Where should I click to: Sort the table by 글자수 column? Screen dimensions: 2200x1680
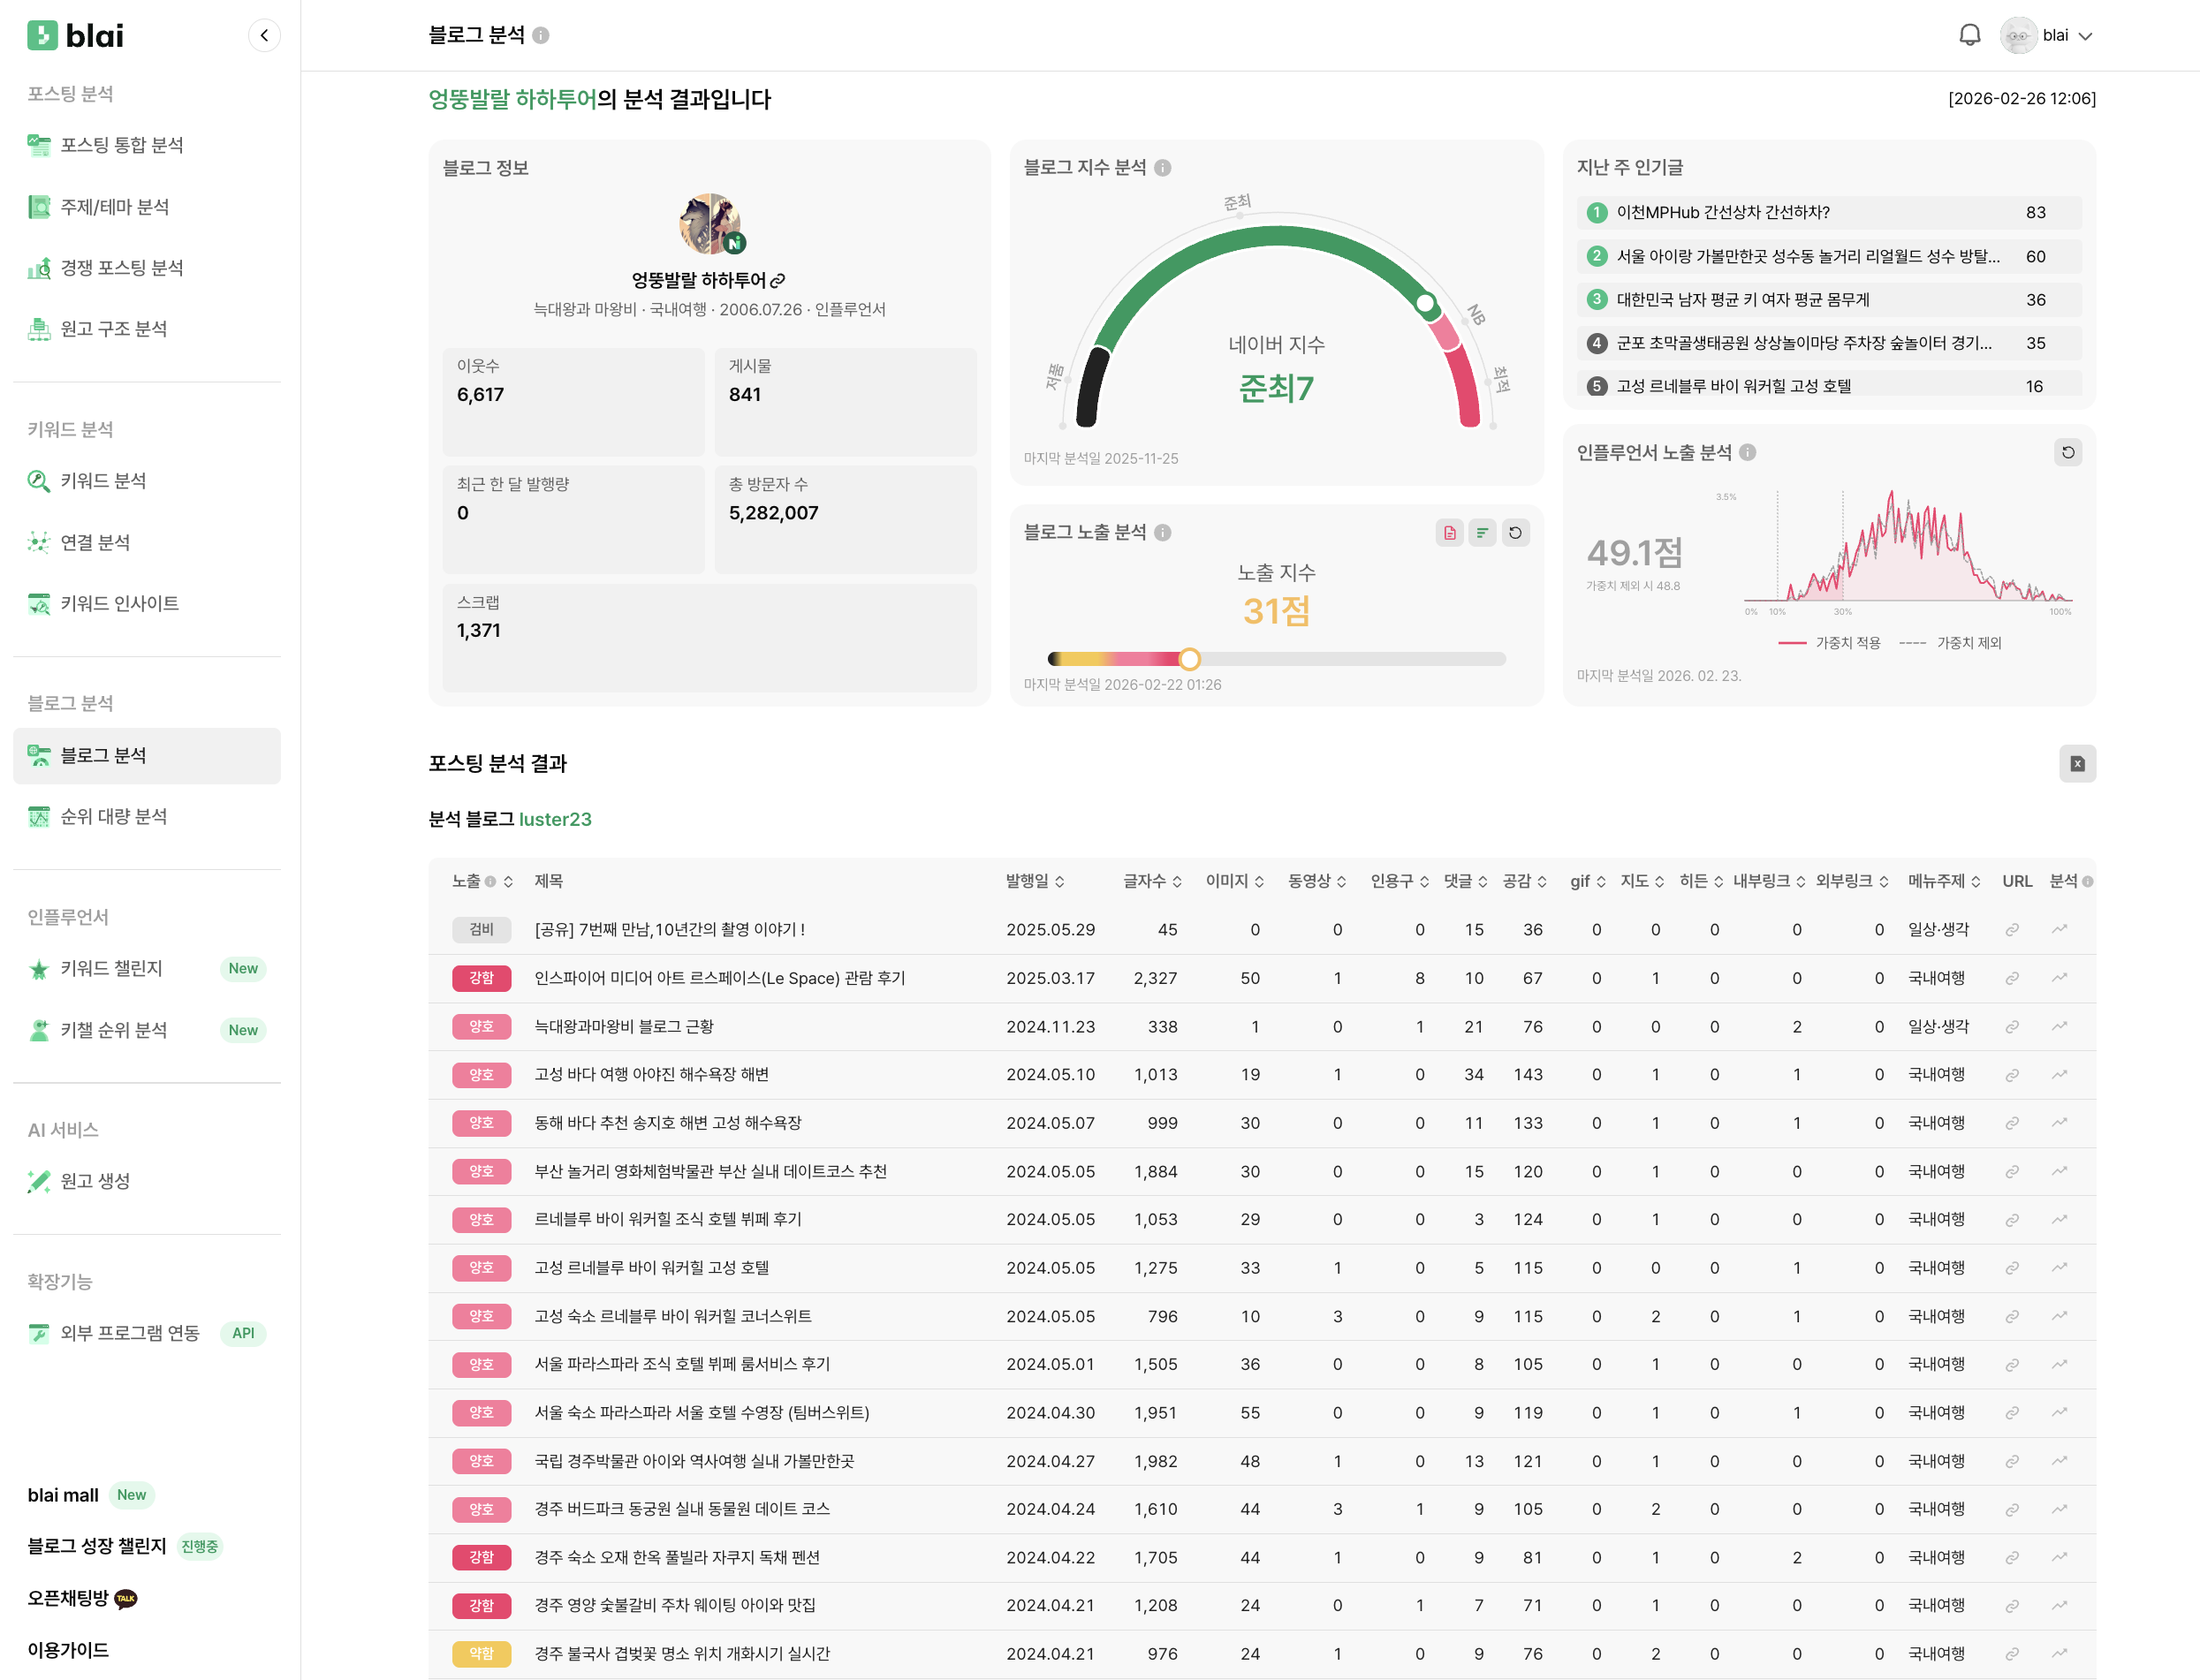tap(1152, 881)
